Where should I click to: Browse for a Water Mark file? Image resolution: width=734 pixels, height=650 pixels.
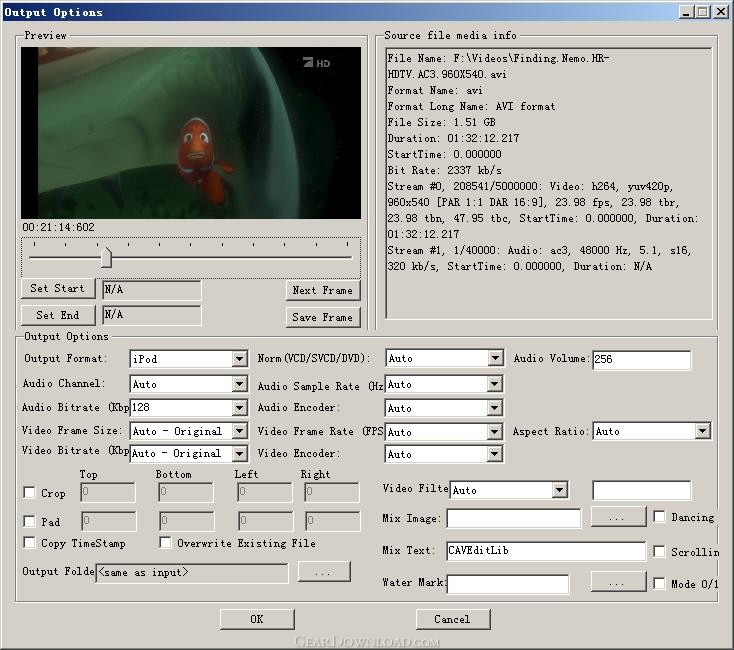[x=618, y=582]
